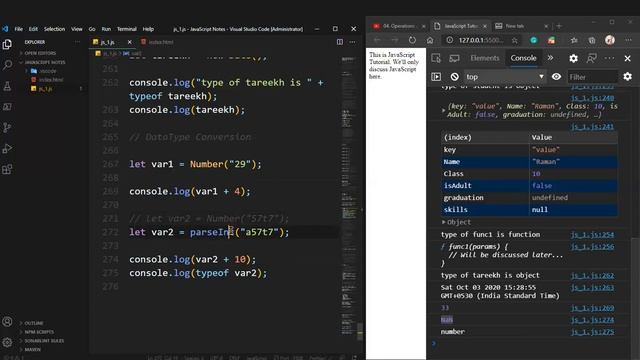The height and width of the screenshot is (360, 640).
Task: Close the DevTools panel
Action: point(628,58)
